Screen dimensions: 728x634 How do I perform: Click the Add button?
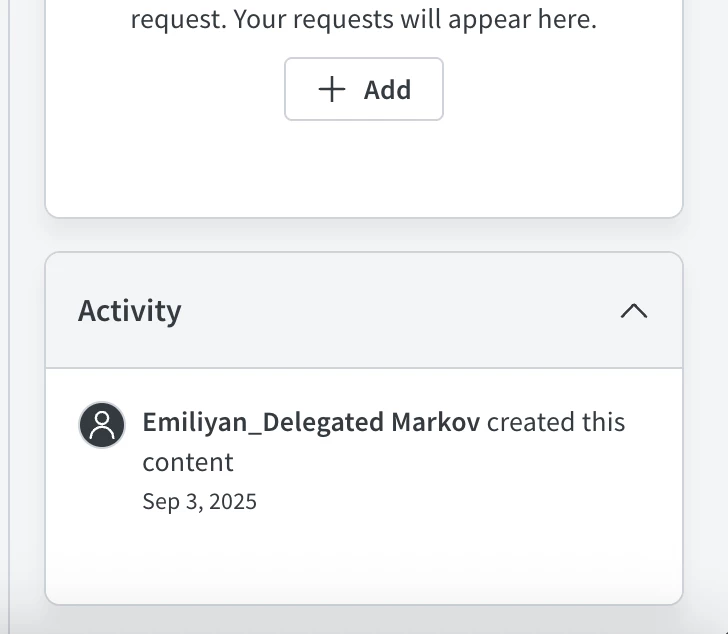364,89
